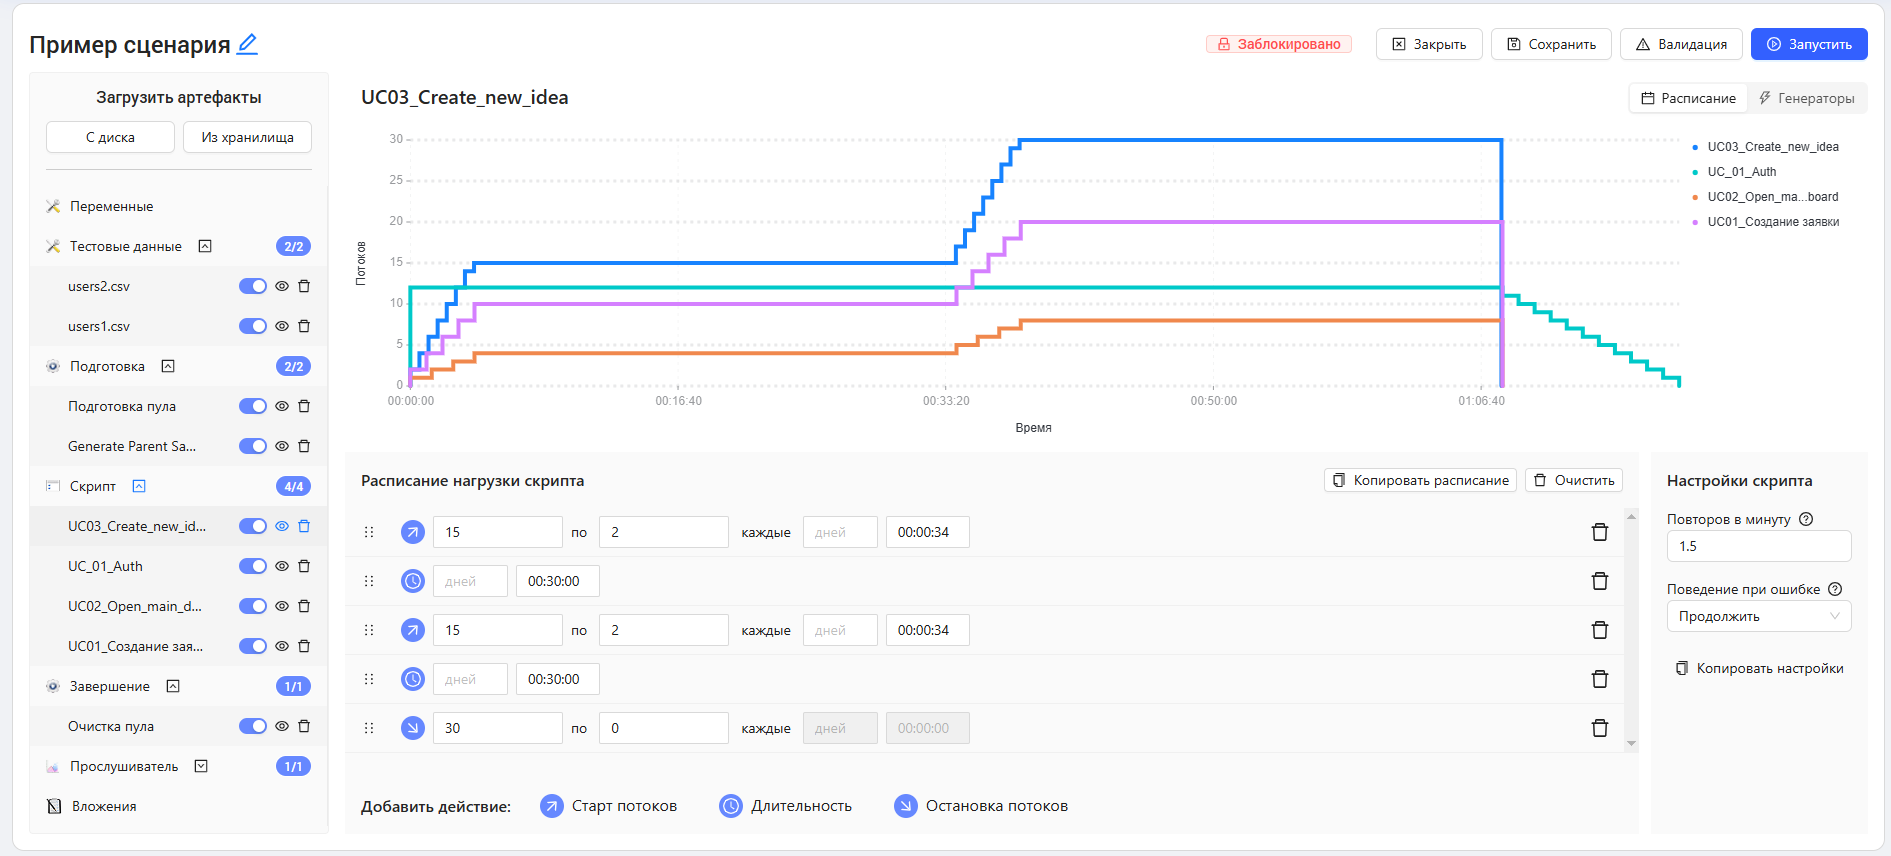Click help icon next to Повторов в минуту
Viewport: 1891px width, 856px height.
1806,519
